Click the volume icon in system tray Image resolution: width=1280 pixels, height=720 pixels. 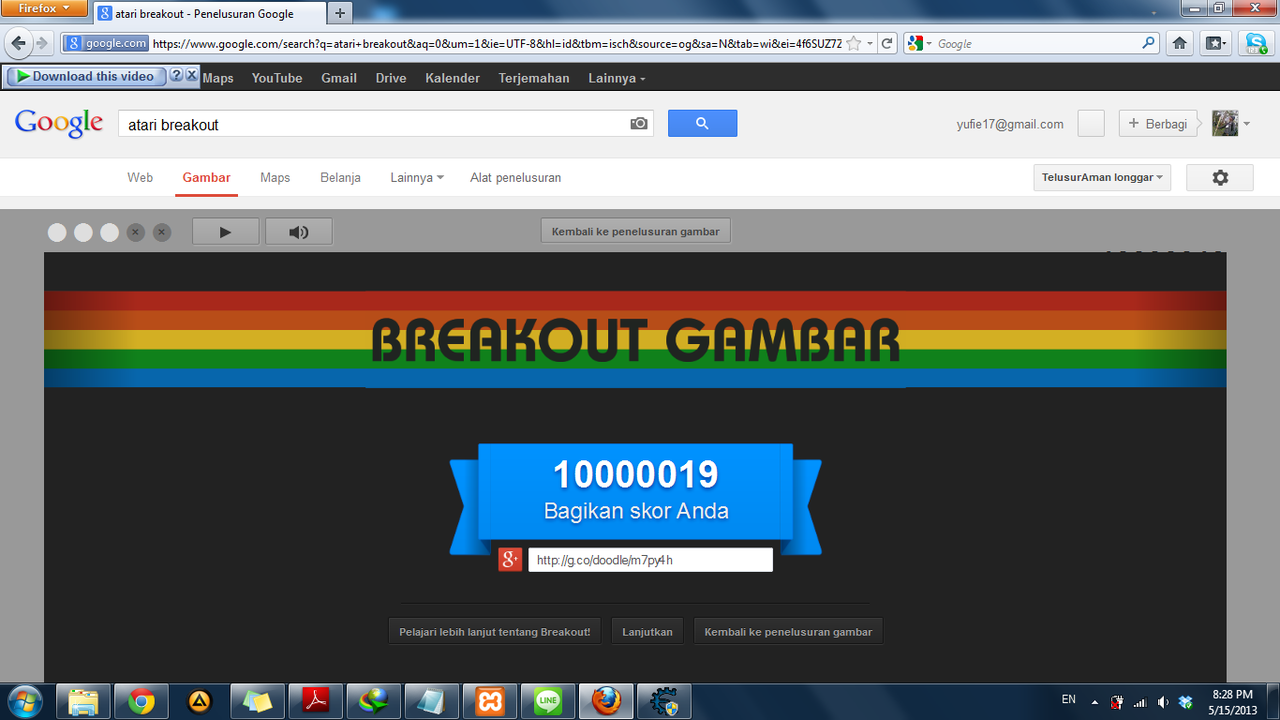coord(1162,702)
